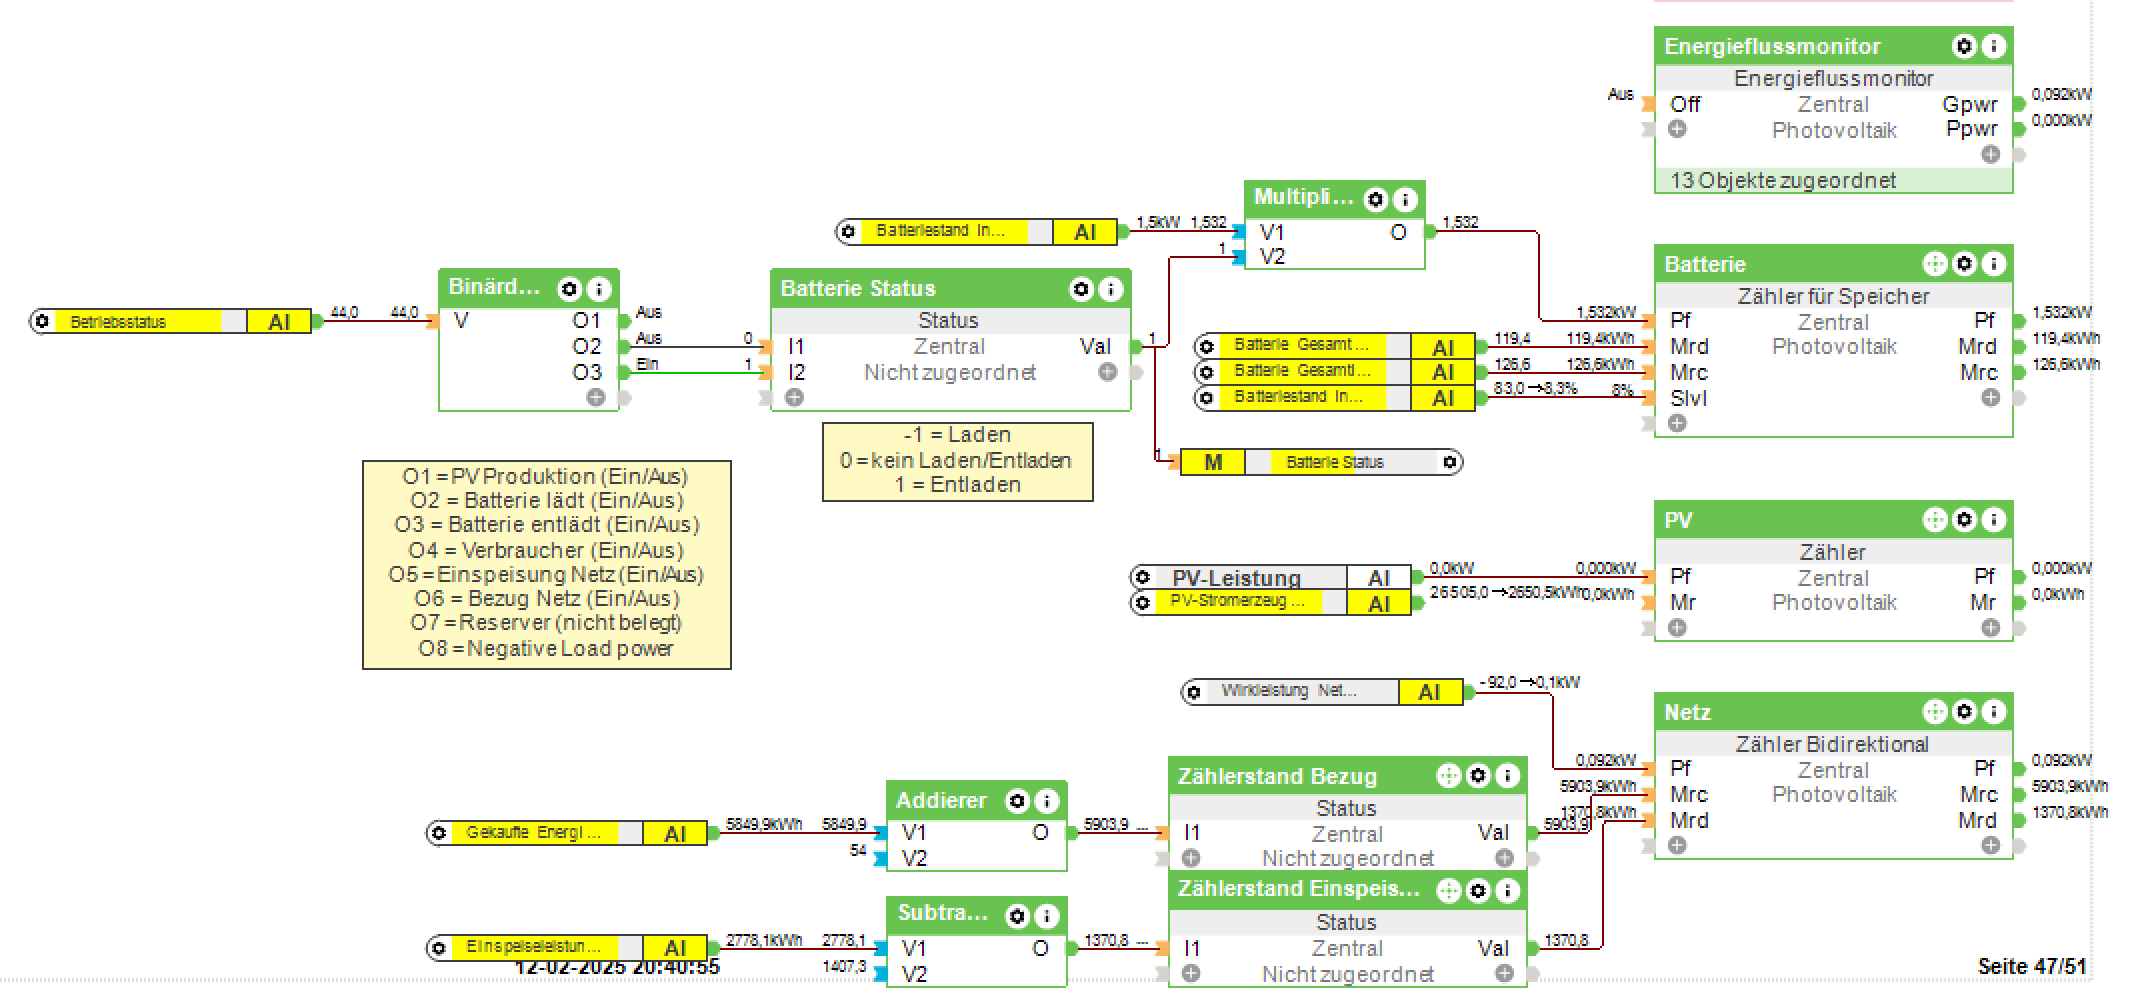2130x1000 pixels.
Task: Click gear icon on Gekaufte Energi... input
Action: coord(438,833)
